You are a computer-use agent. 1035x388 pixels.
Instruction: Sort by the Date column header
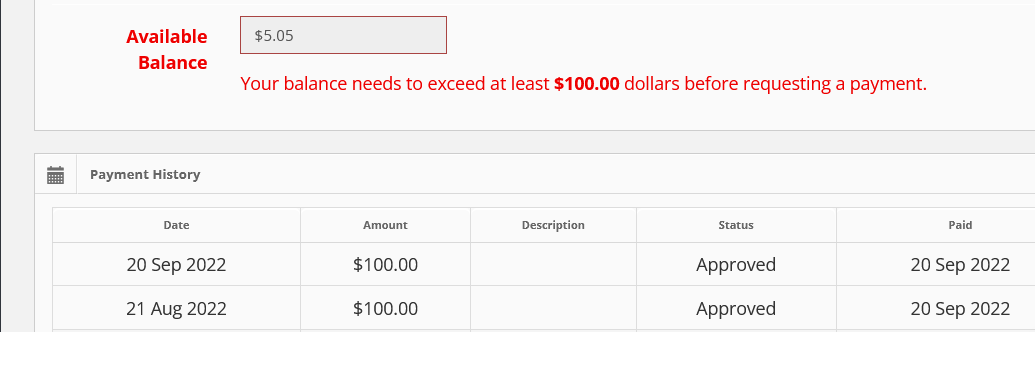click(x=176, y=225)
